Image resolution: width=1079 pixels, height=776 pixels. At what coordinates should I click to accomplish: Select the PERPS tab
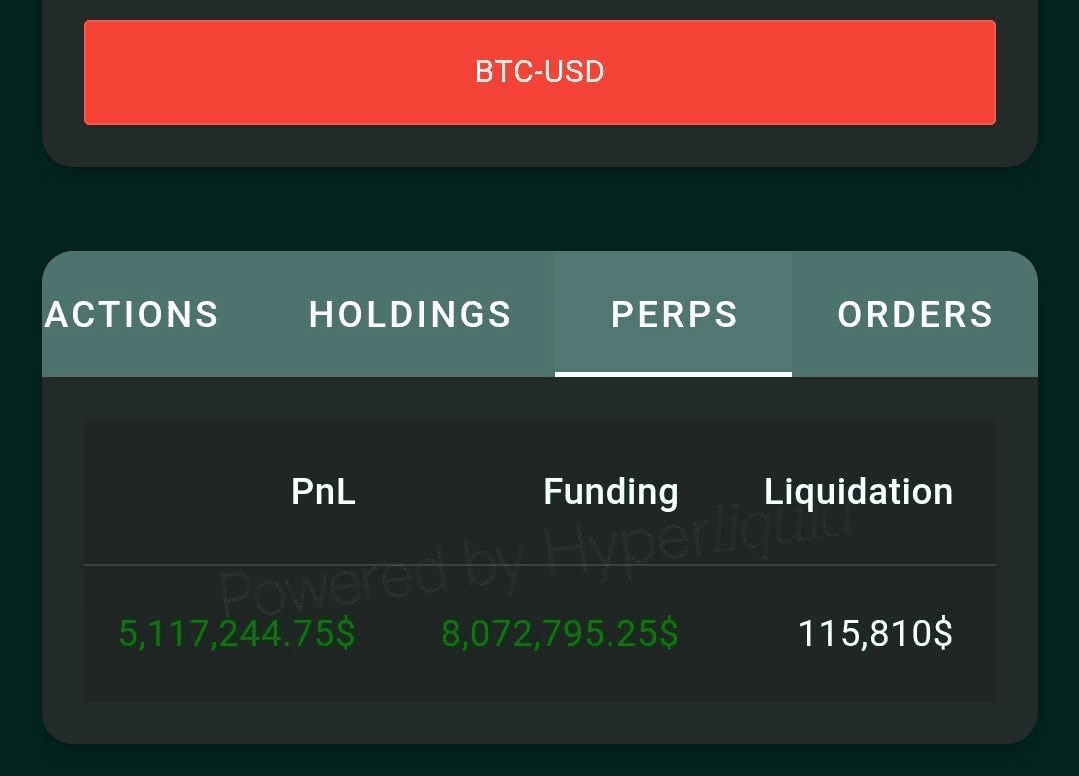[674, 315]
